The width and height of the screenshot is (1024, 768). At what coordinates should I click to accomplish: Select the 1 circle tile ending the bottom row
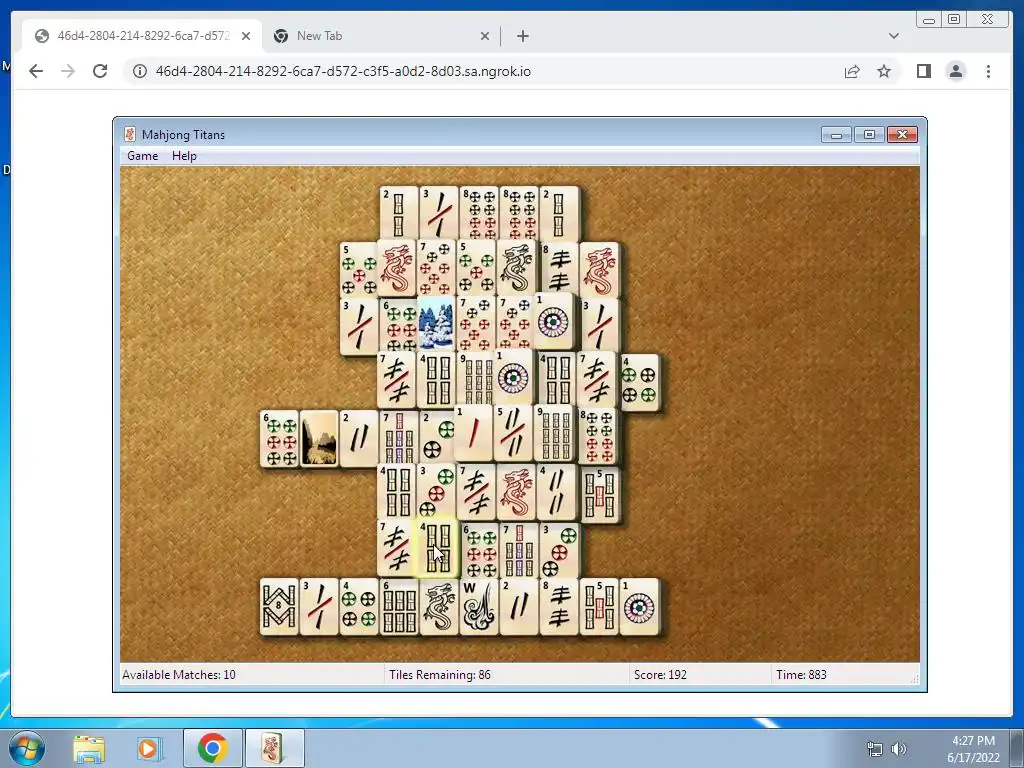click(639, 607)
